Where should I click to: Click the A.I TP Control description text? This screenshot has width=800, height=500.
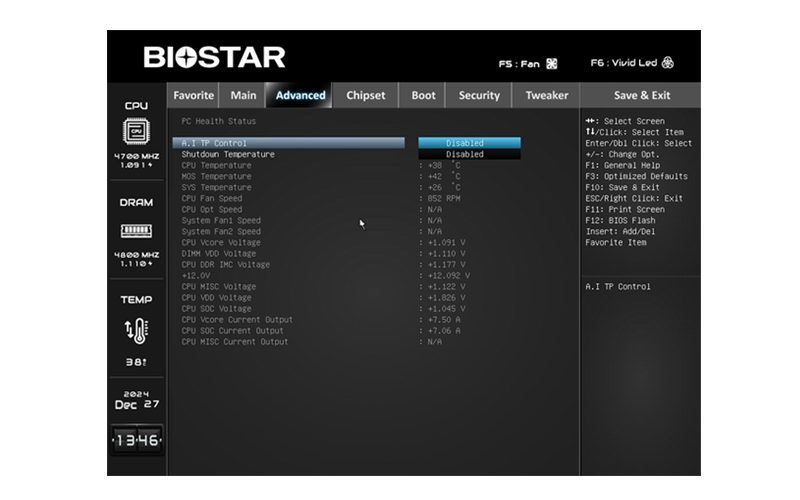pyautogui.click(x=618, y=287)
